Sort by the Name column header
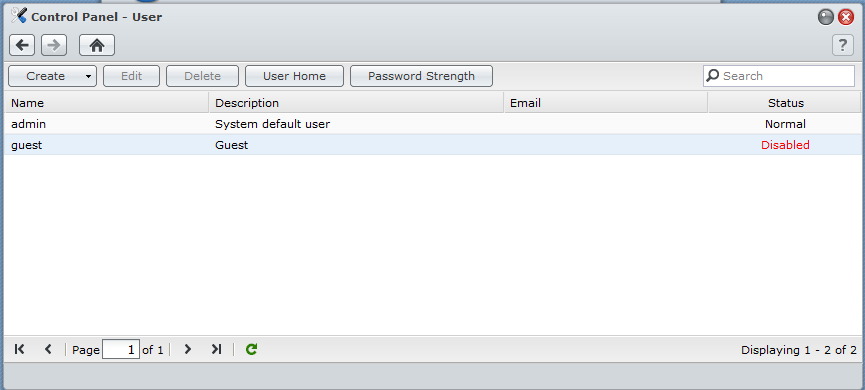The height and width of the screenshot is (390, 865). [x=107, y=103]
